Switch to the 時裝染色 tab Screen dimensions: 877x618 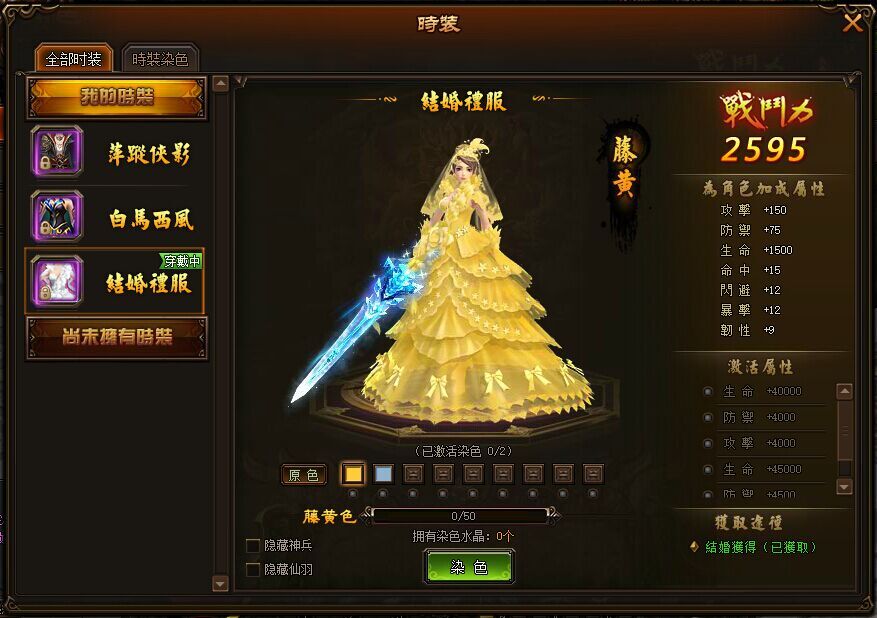[x=160, y=59]
